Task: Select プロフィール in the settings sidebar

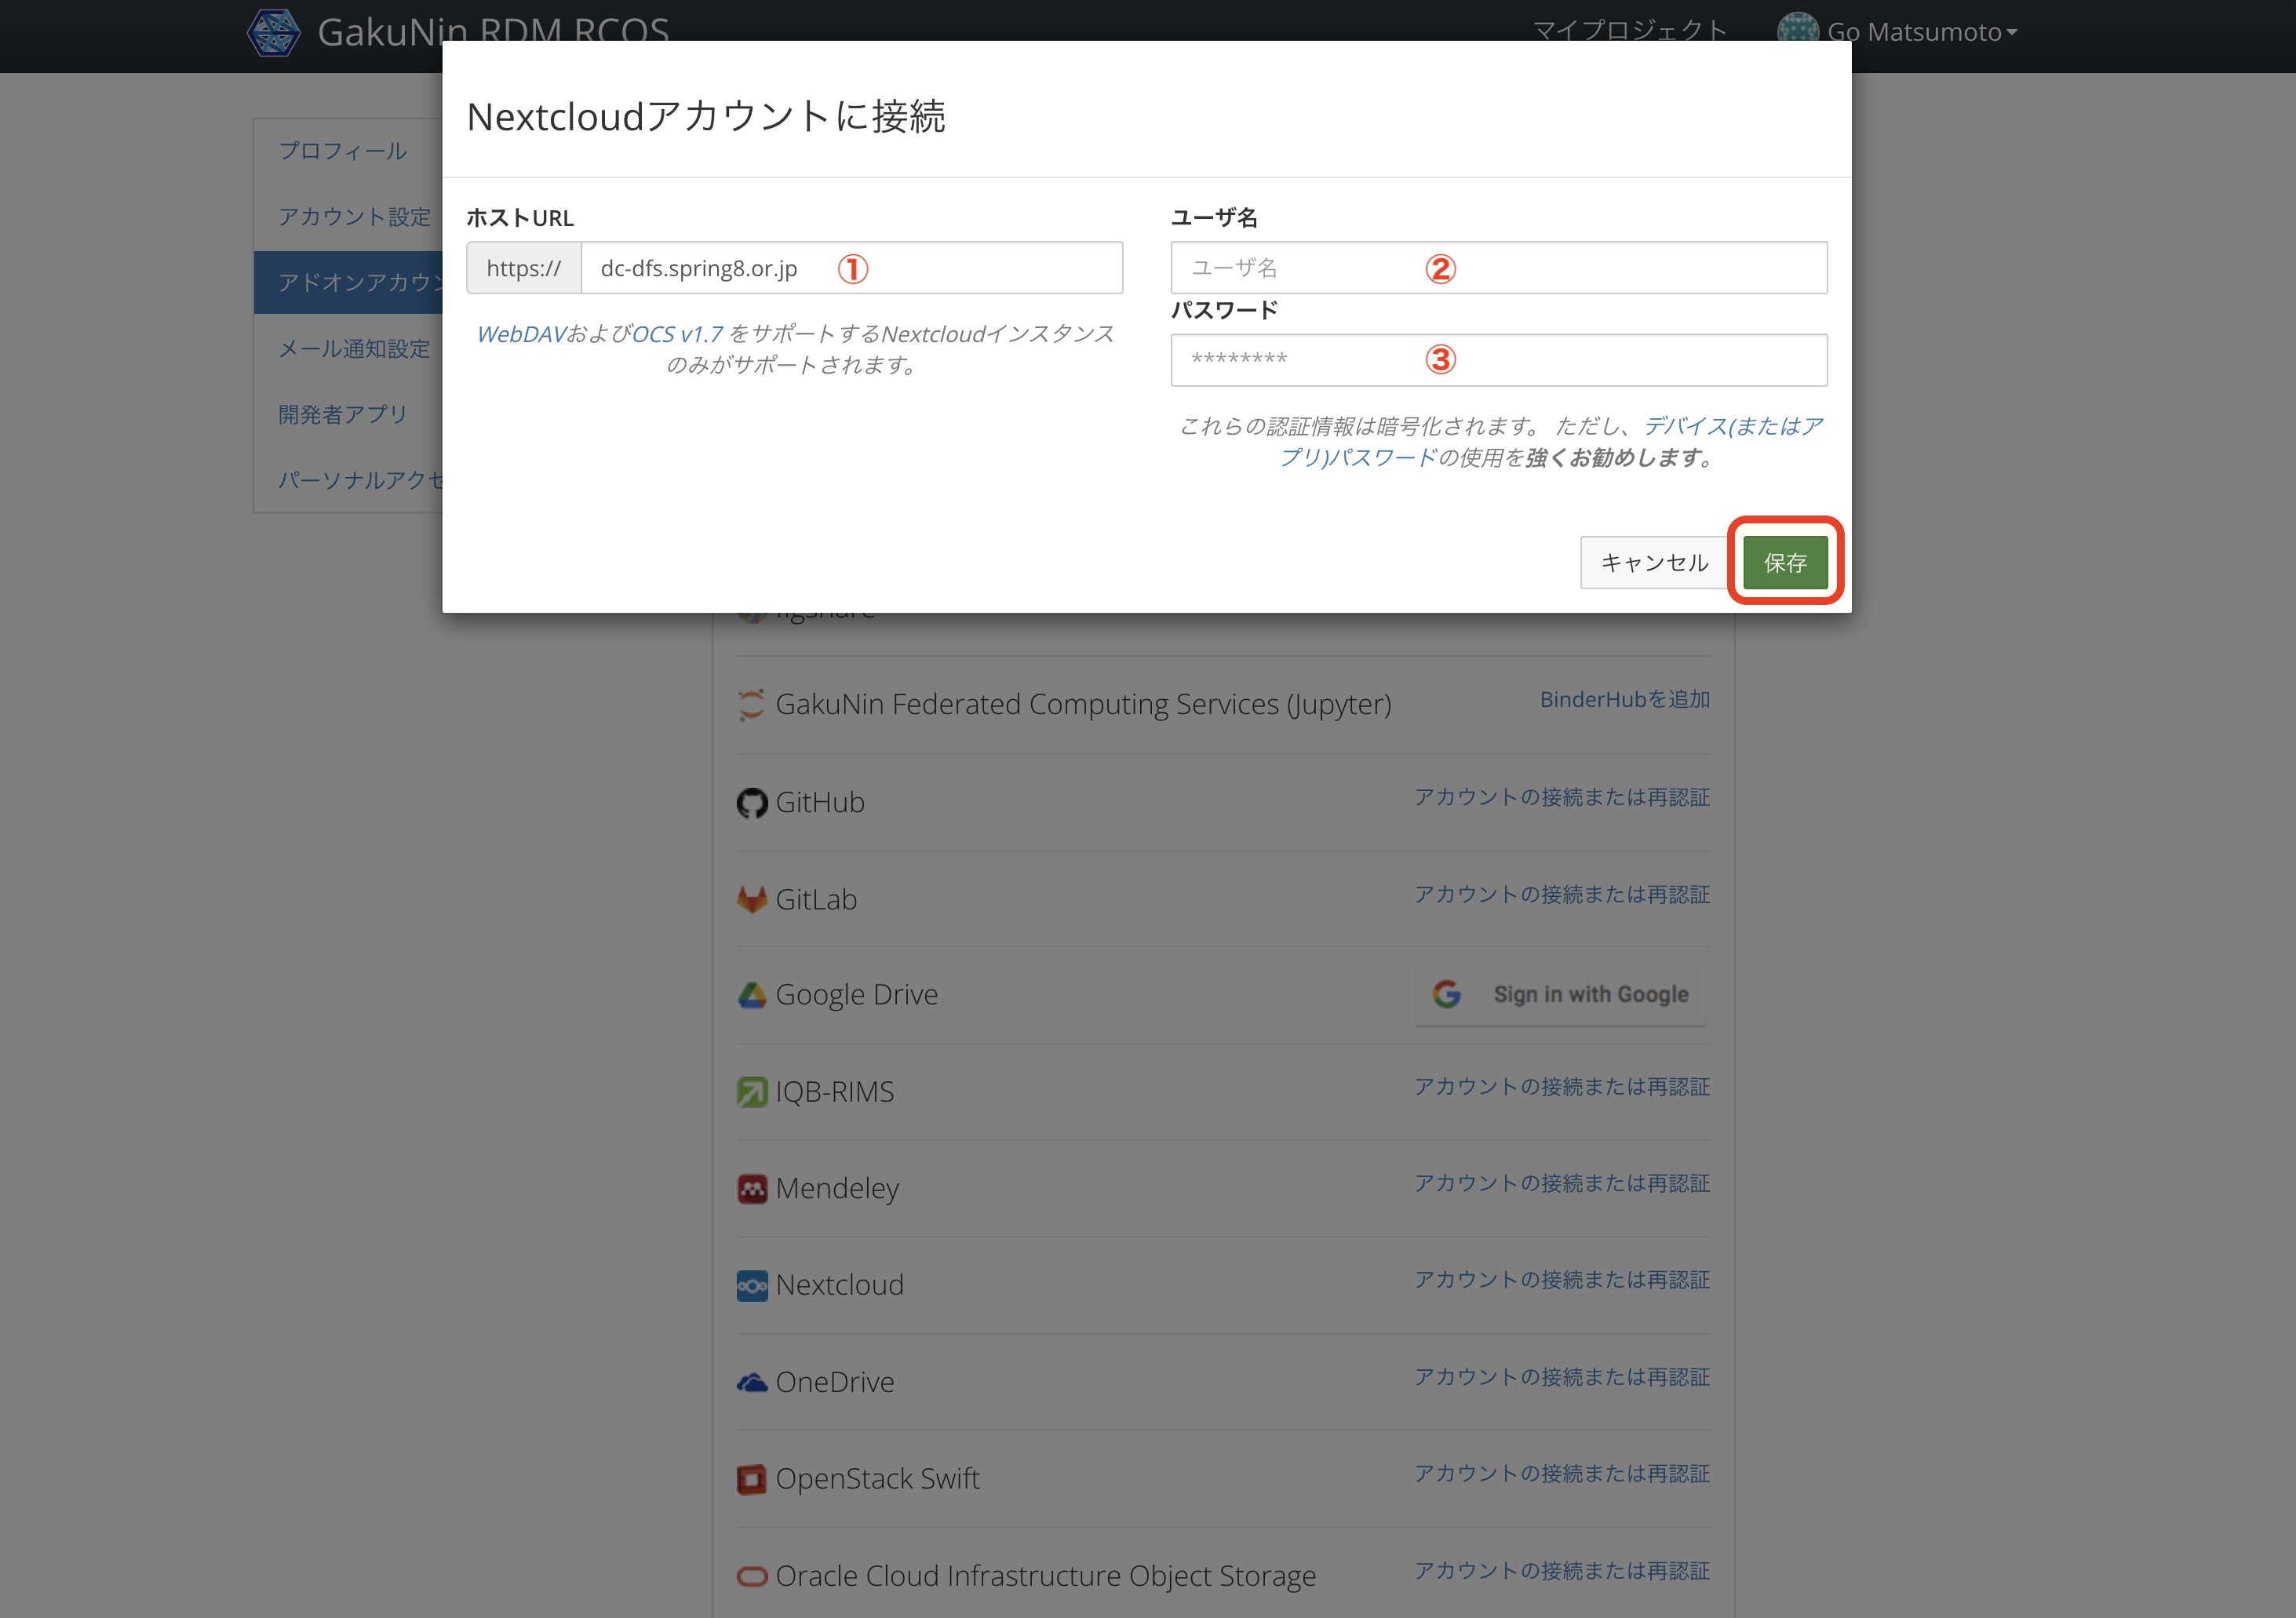Action: (x=342, y=151)
